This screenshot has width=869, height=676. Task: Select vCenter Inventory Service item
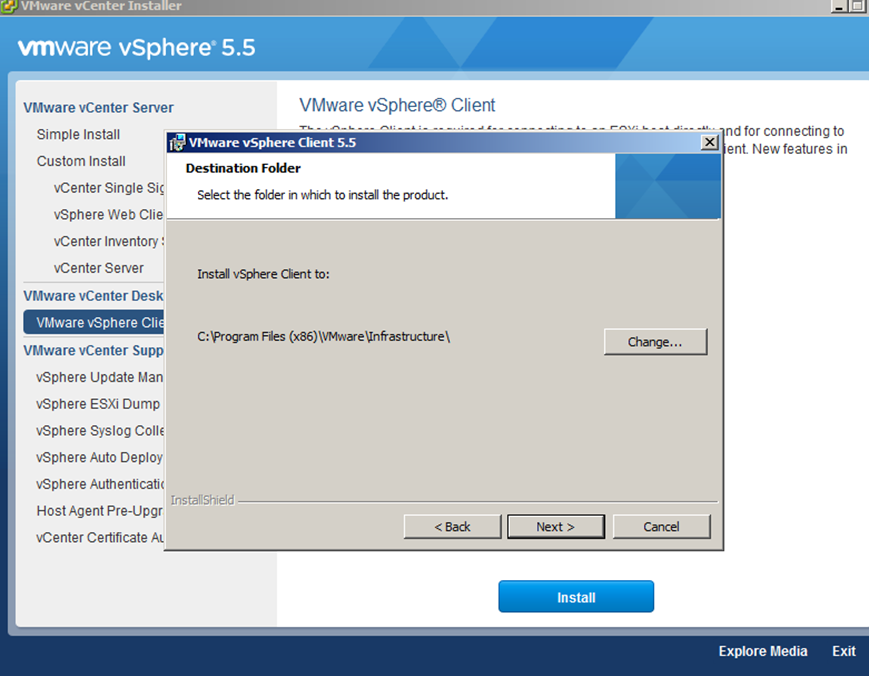click(x=108, y=241)
